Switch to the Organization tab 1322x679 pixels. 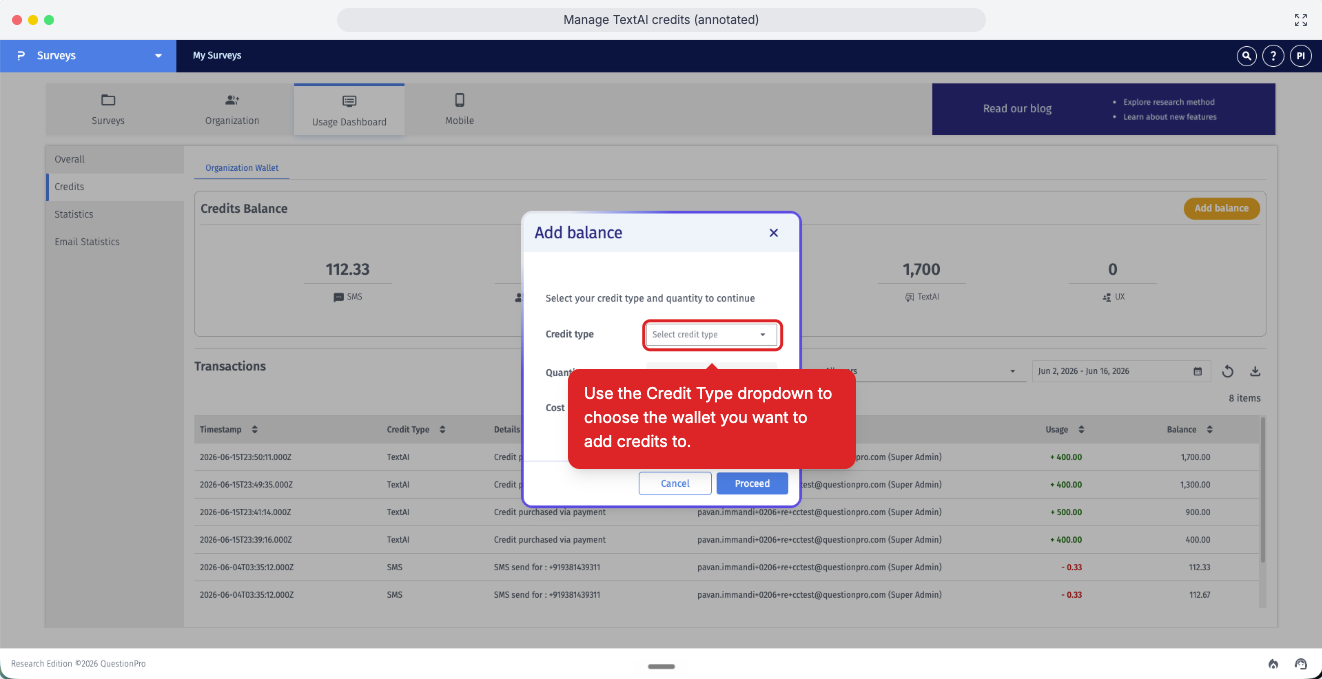(232, 109)
